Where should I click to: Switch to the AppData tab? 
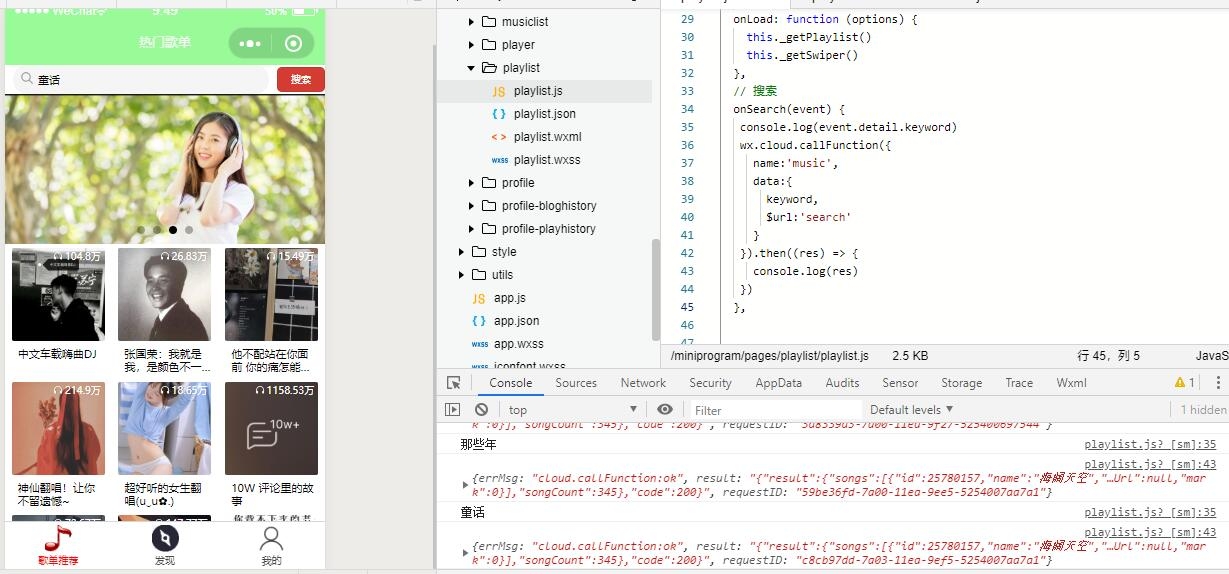[x=778, y=383]
